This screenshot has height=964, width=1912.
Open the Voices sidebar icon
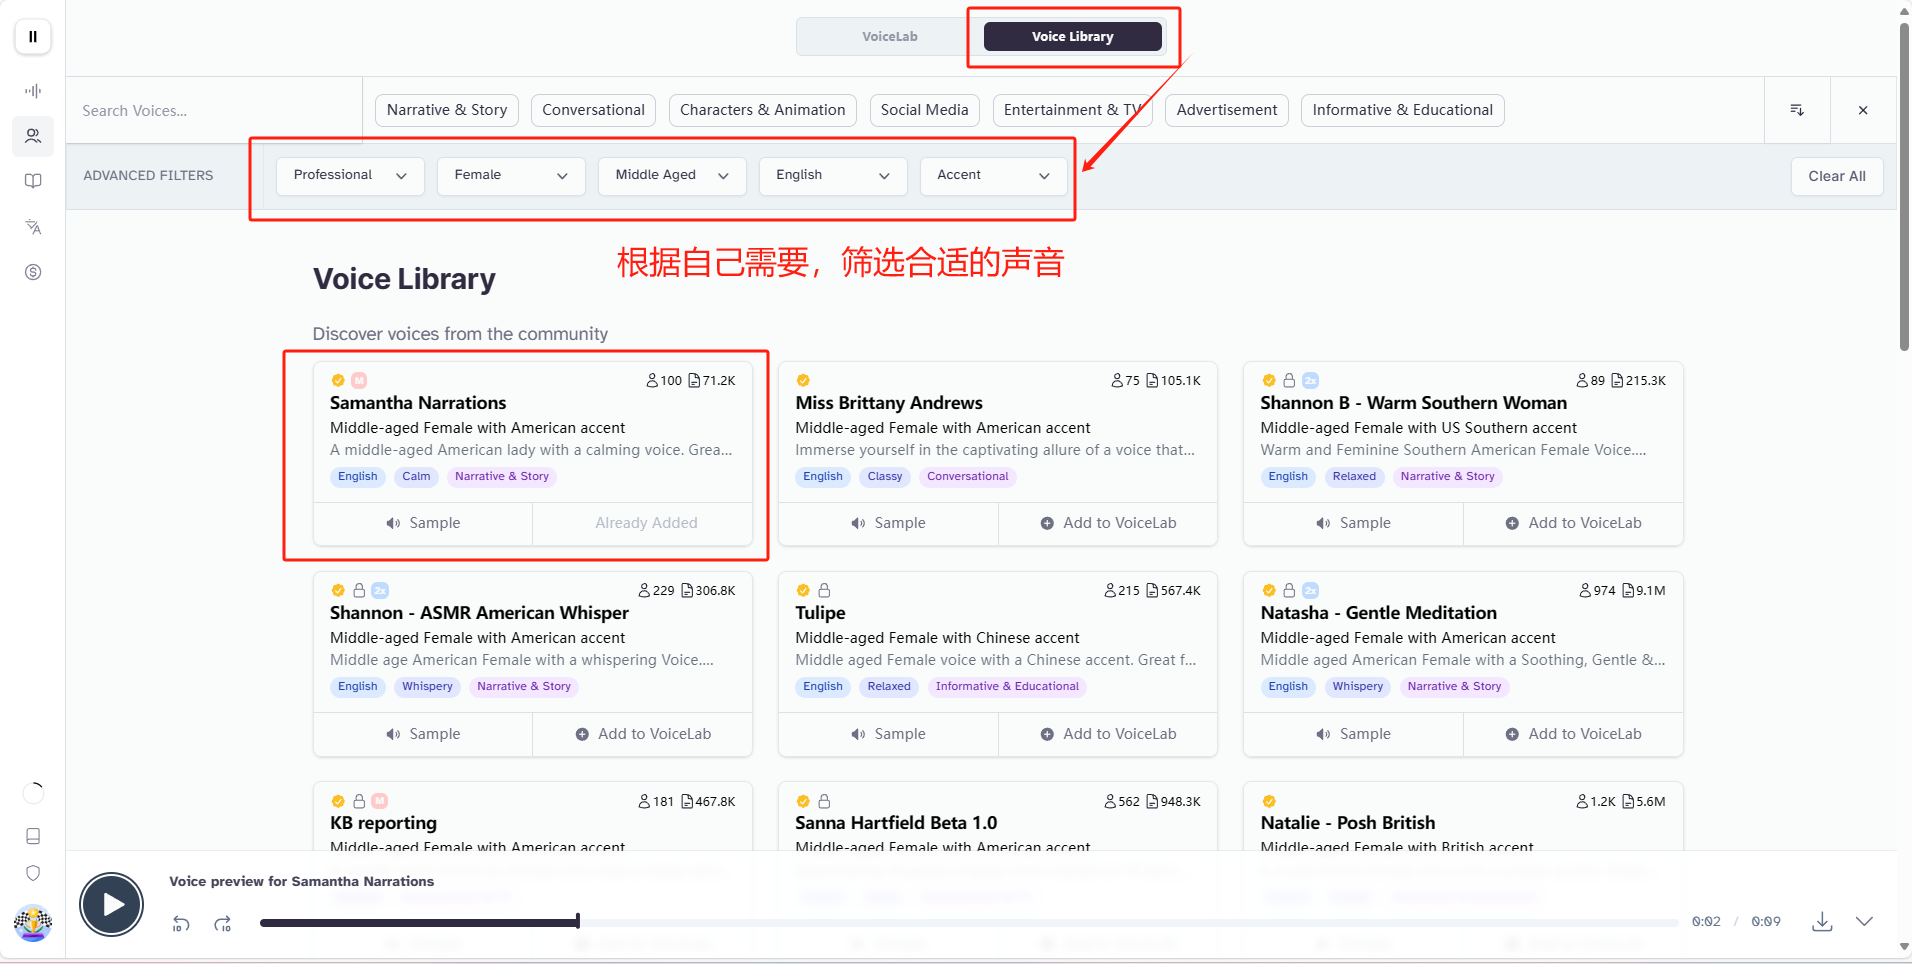[33, 136]
